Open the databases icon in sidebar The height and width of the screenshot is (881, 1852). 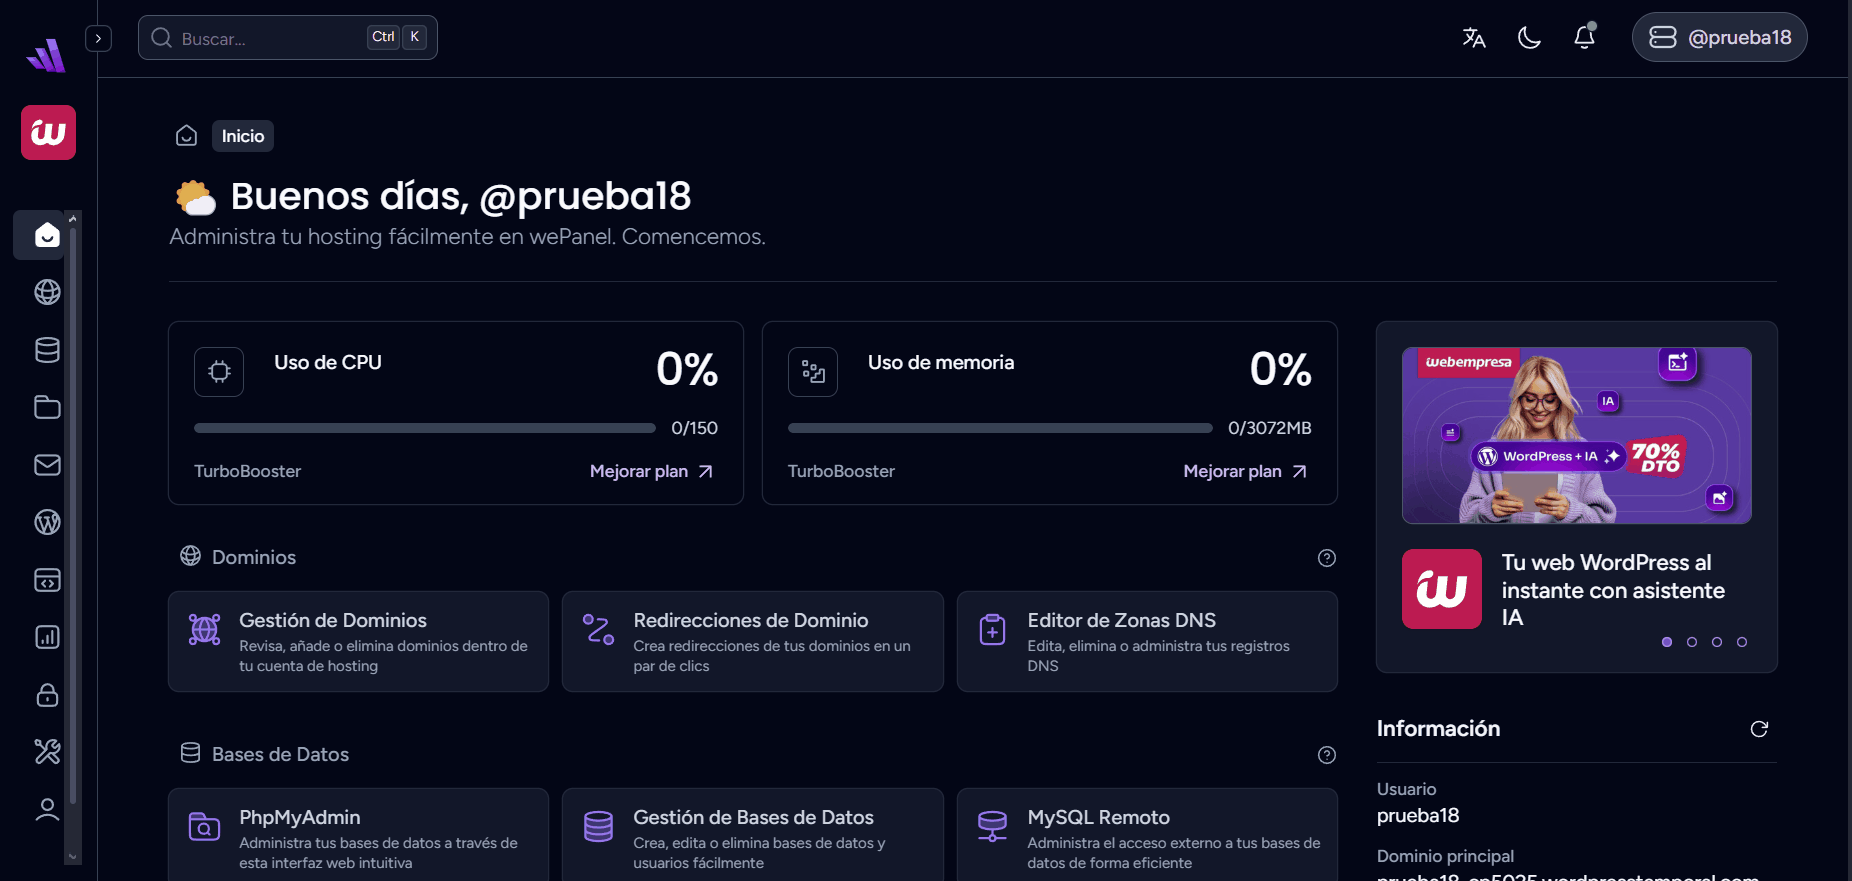(x=47, y=350)
